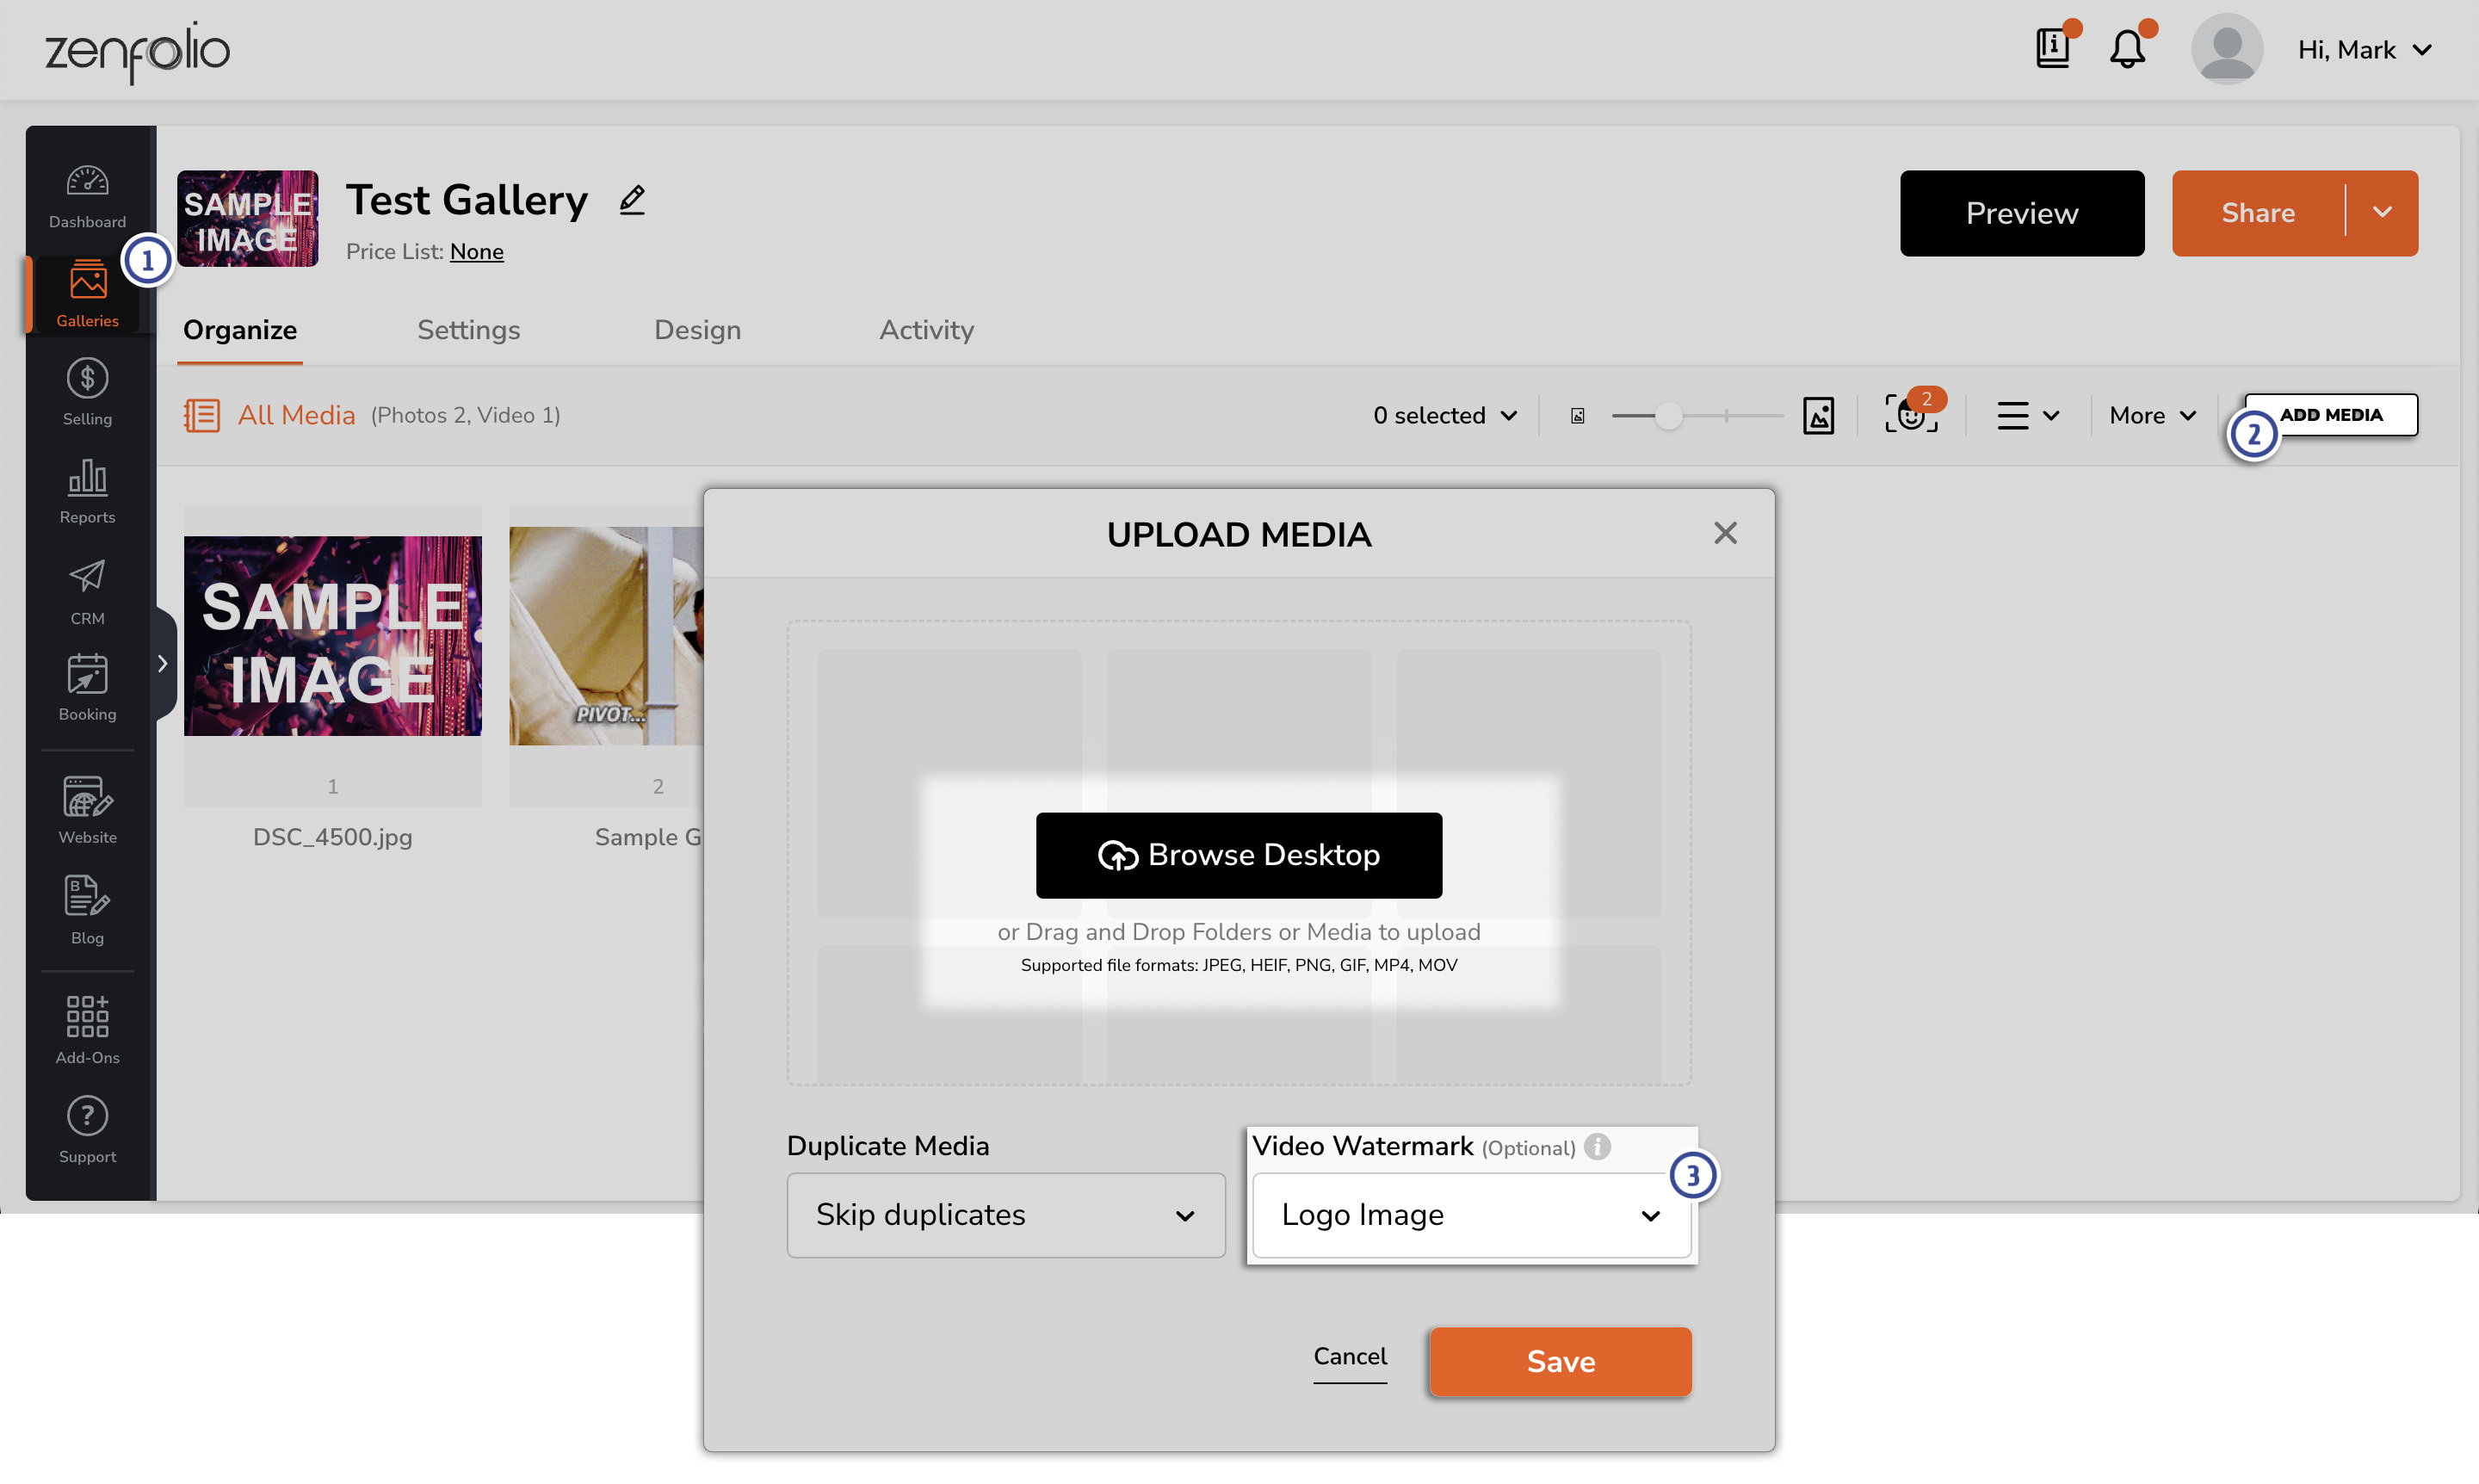Switch to the Design tab
The width and height of the screenshot is (2479, 1484).
click(697, 330)
